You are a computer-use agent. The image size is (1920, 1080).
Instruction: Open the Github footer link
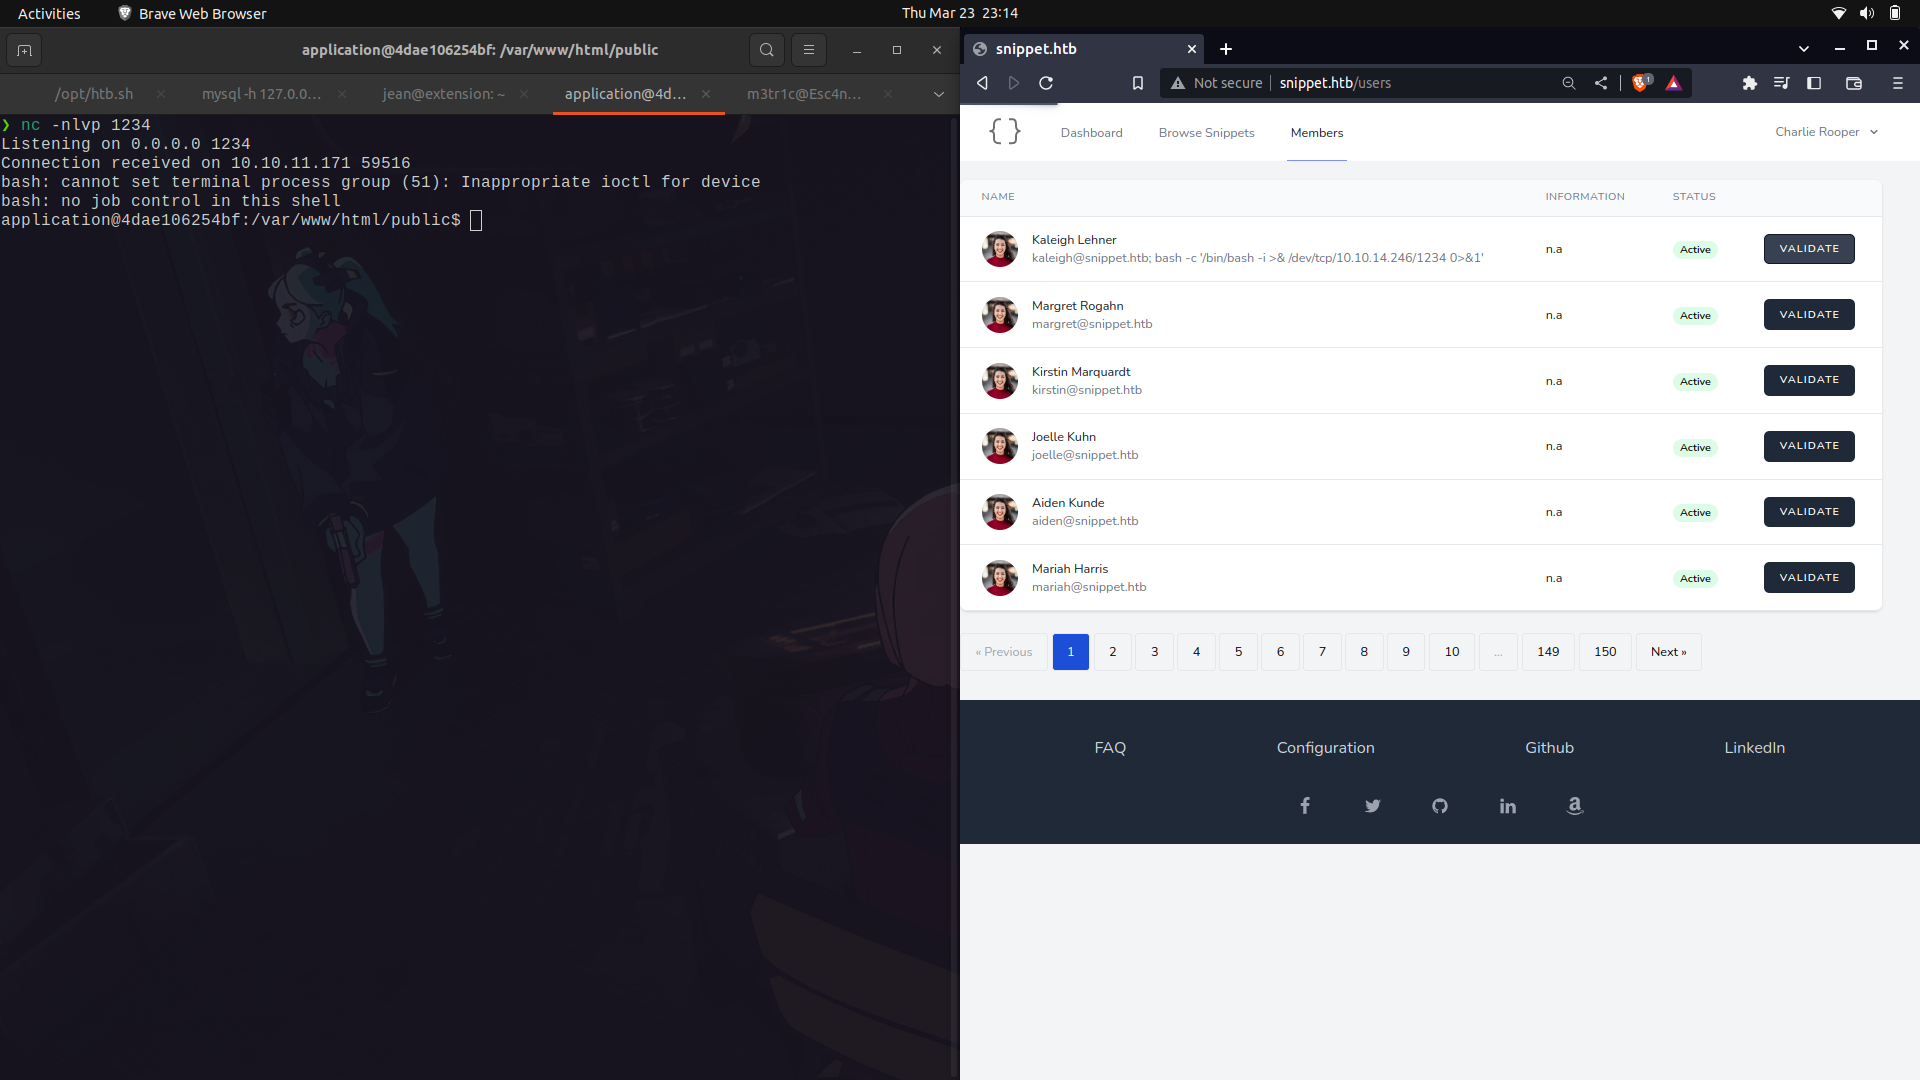[1548, 747]
